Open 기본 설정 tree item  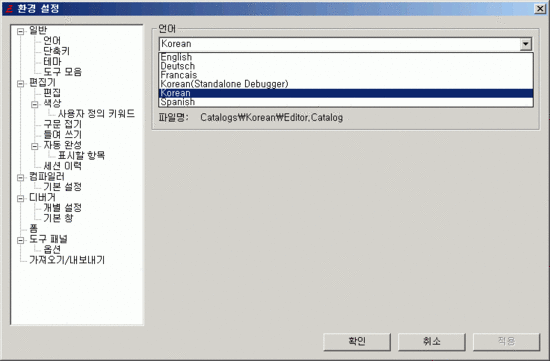62,187
